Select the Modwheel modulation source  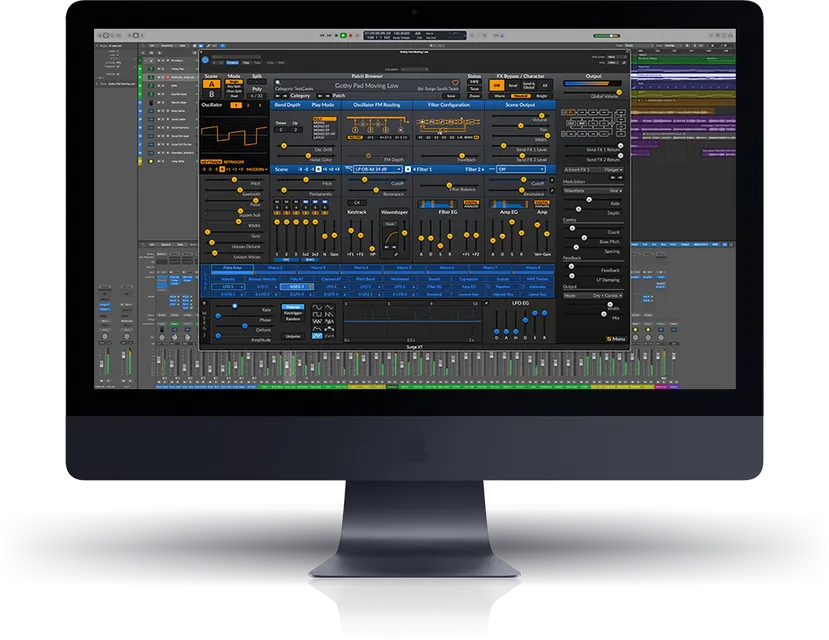click(x=400, y=279)
